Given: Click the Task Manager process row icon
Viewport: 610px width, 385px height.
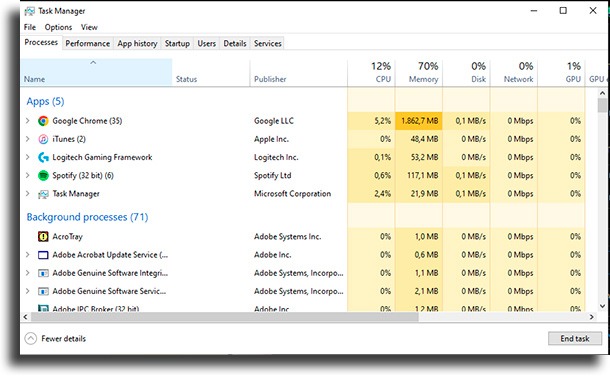Looking at the screenshot, I should (43, 194).
